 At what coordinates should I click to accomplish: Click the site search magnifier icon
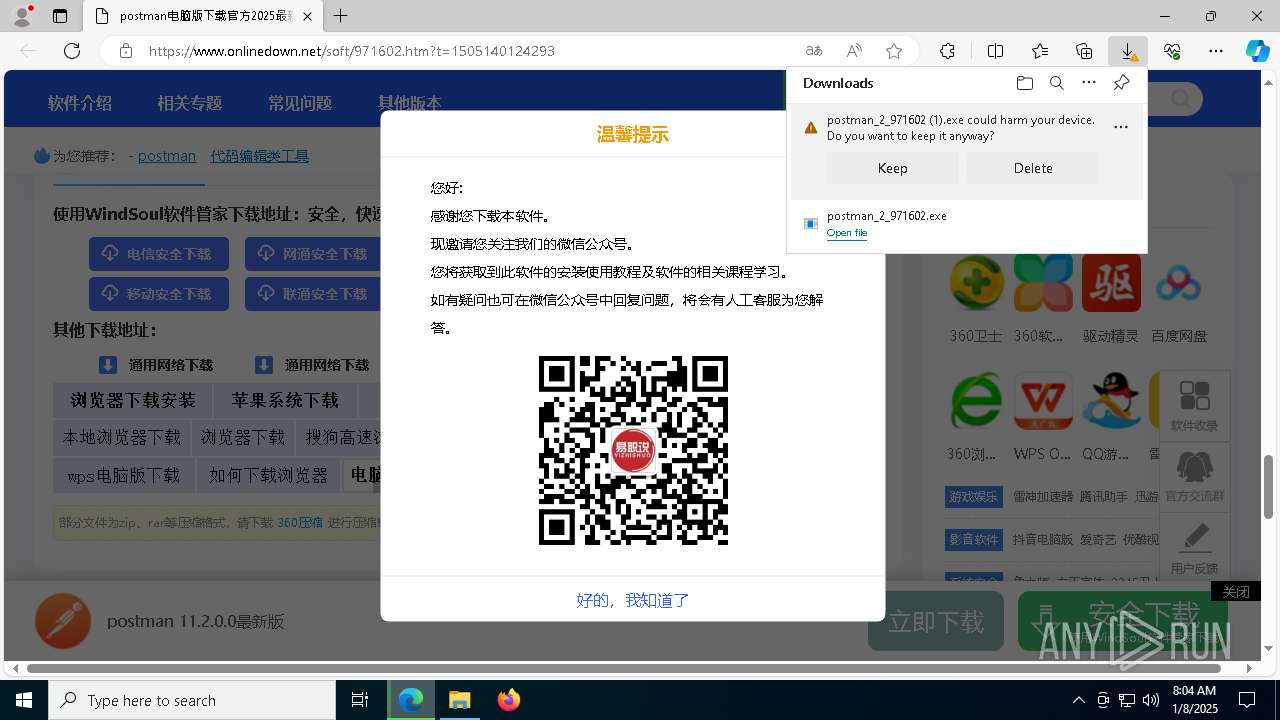pyautogui.click(x=1181, y=99)
